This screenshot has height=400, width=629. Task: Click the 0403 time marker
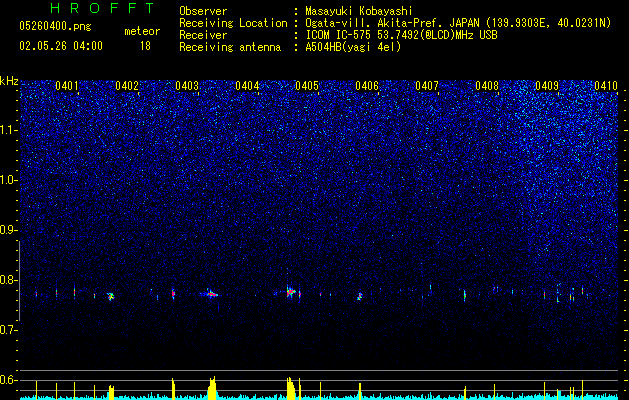187,86
